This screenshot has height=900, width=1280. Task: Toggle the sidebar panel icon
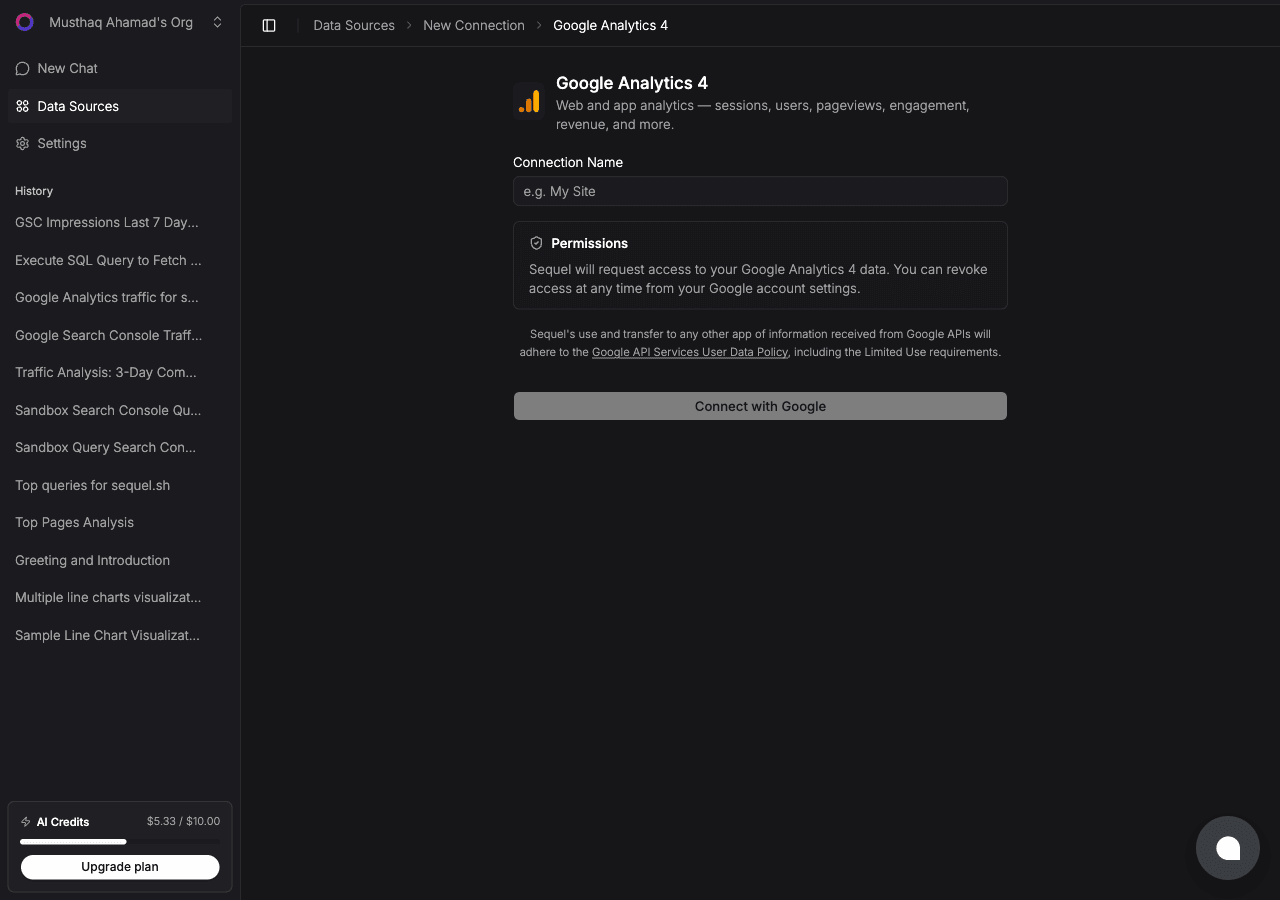coord(269,25)
